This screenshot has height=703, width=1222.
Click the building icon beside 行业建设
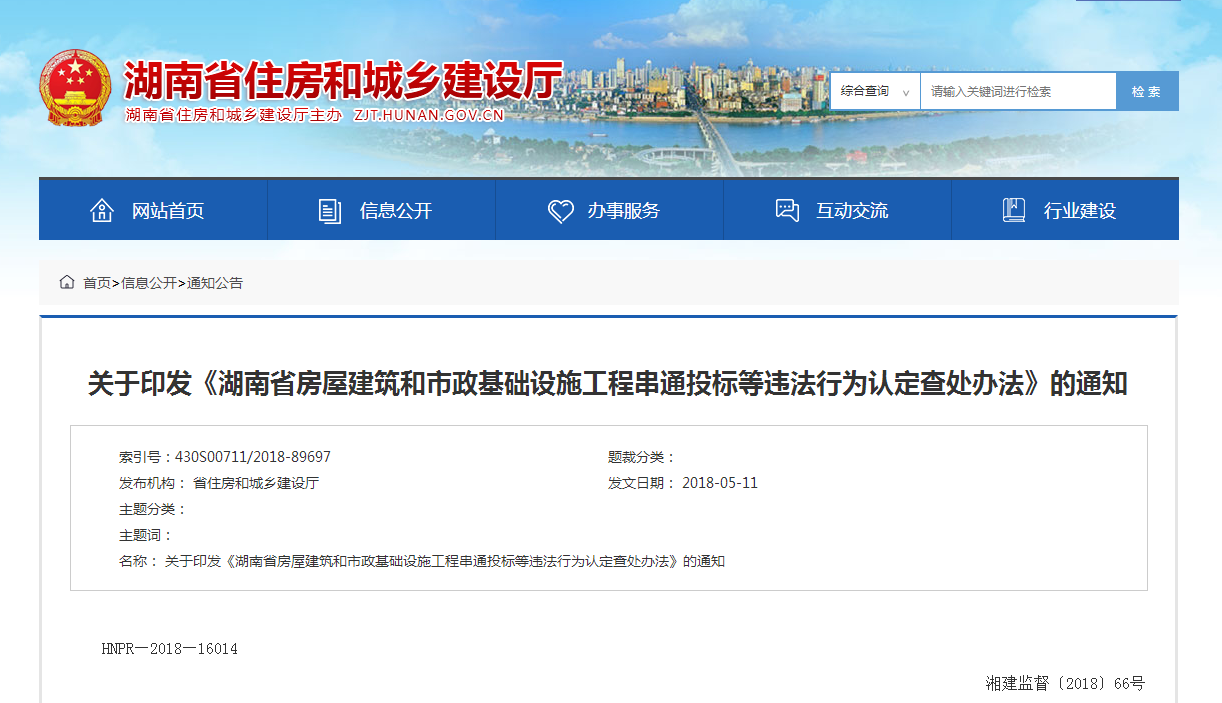click(x=1013, y=209)
